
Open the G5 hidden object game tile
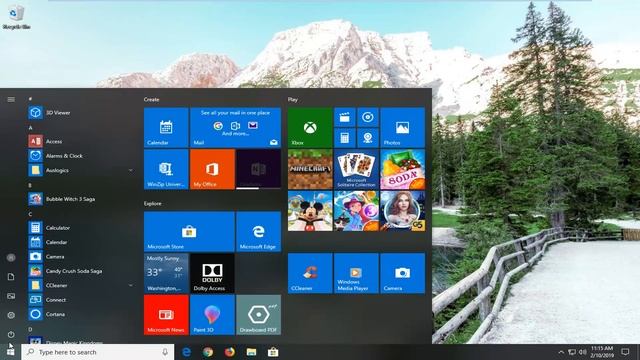[x=402, y=211]
